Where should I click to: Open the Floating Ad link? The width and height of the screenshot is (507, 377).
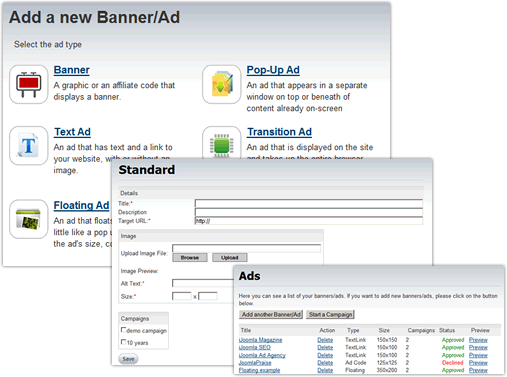point(81,205)
